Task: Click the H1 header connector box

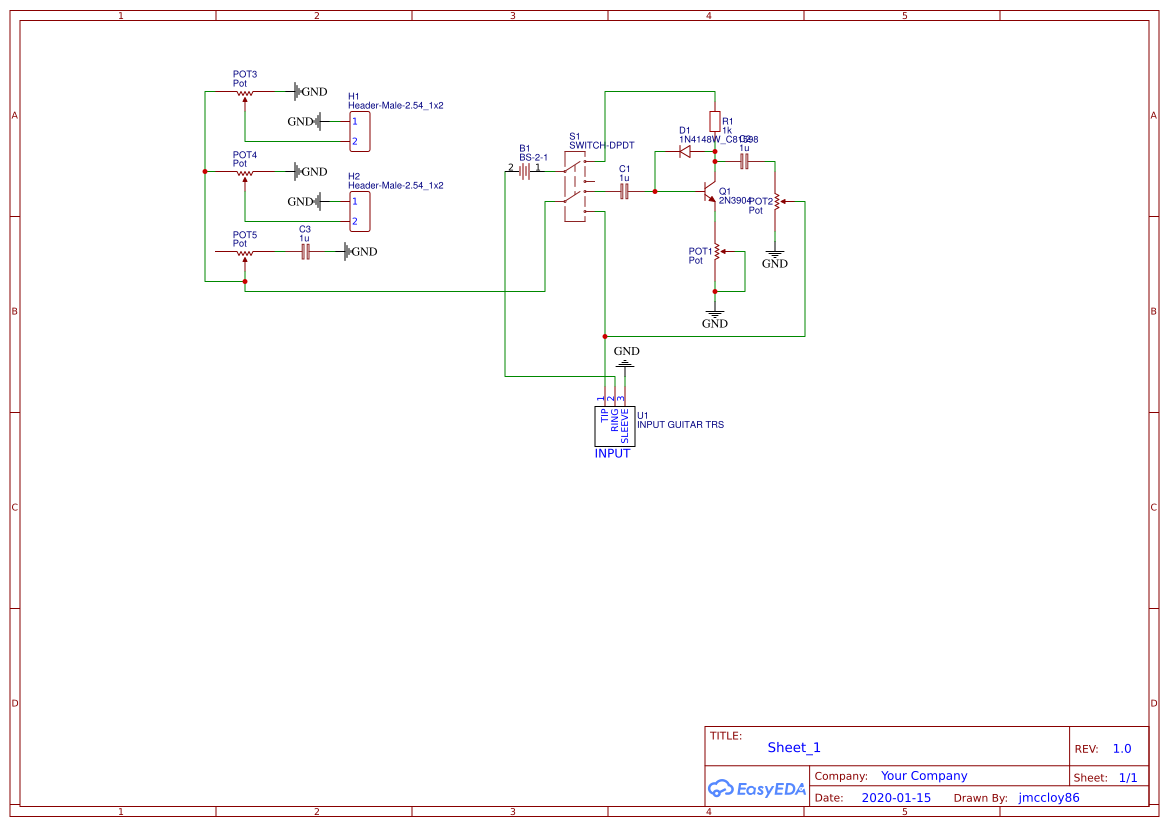Action: [359, 131]
